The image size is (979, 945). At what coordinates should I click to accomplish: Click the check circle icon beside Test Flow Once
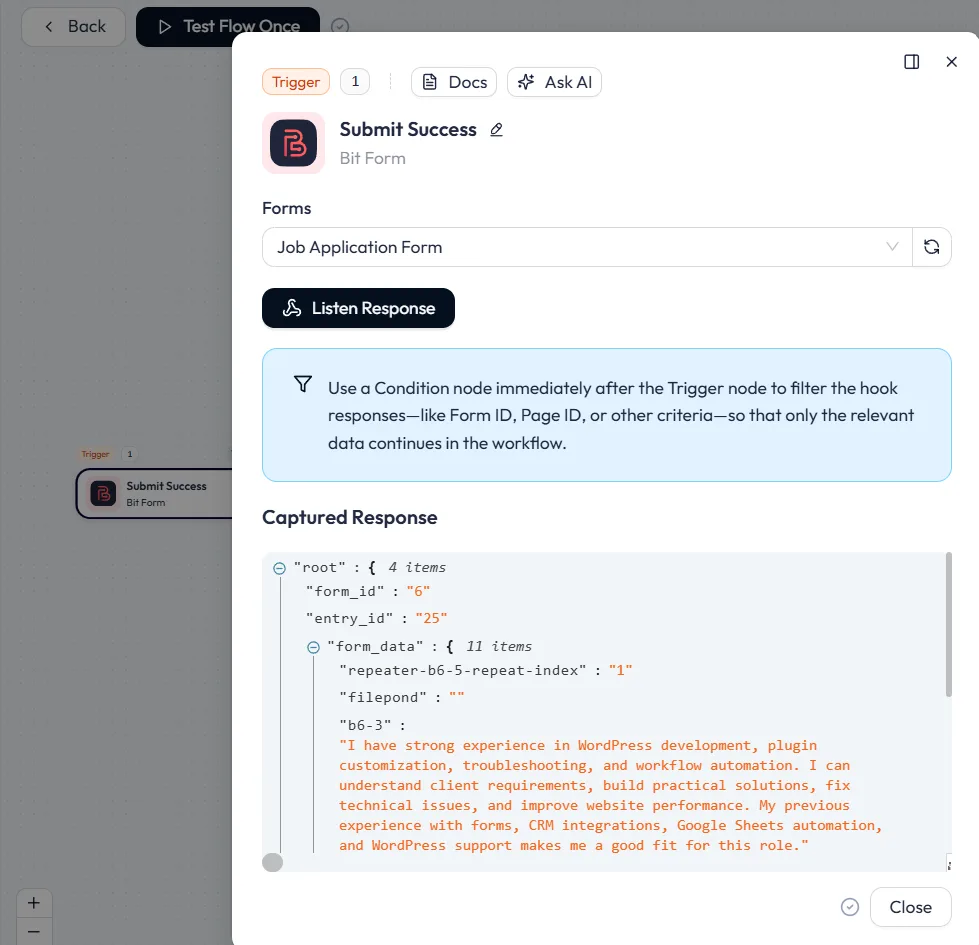[x=340, y=26]
